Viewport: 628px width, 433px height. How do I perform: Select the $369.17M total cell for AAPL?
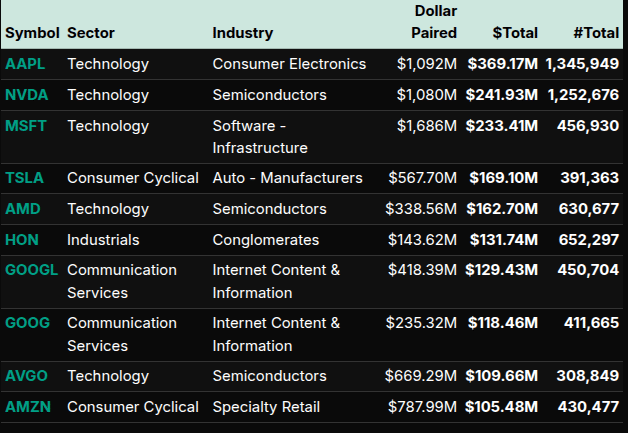click(x=502, y=64)
